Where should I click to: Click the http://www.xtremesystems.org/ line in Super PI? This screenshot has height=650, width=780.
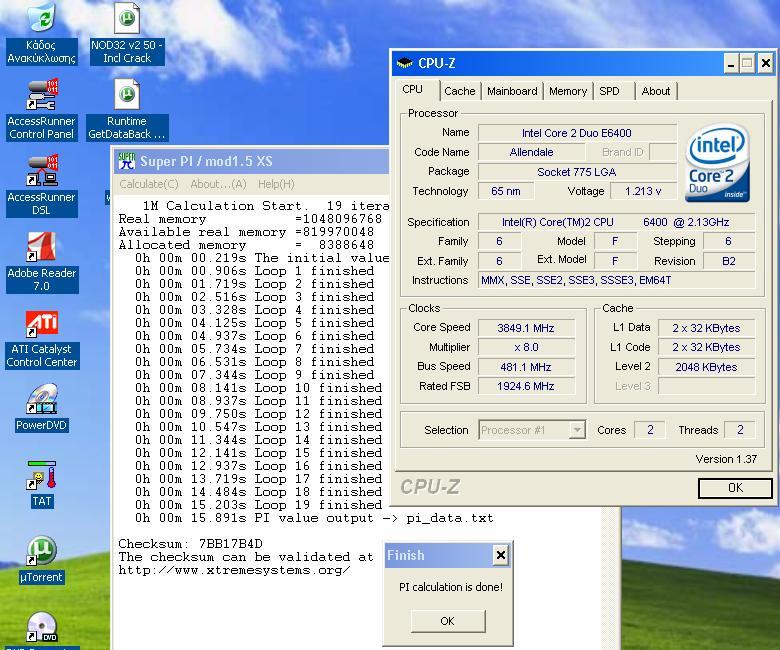click(234, 570)
